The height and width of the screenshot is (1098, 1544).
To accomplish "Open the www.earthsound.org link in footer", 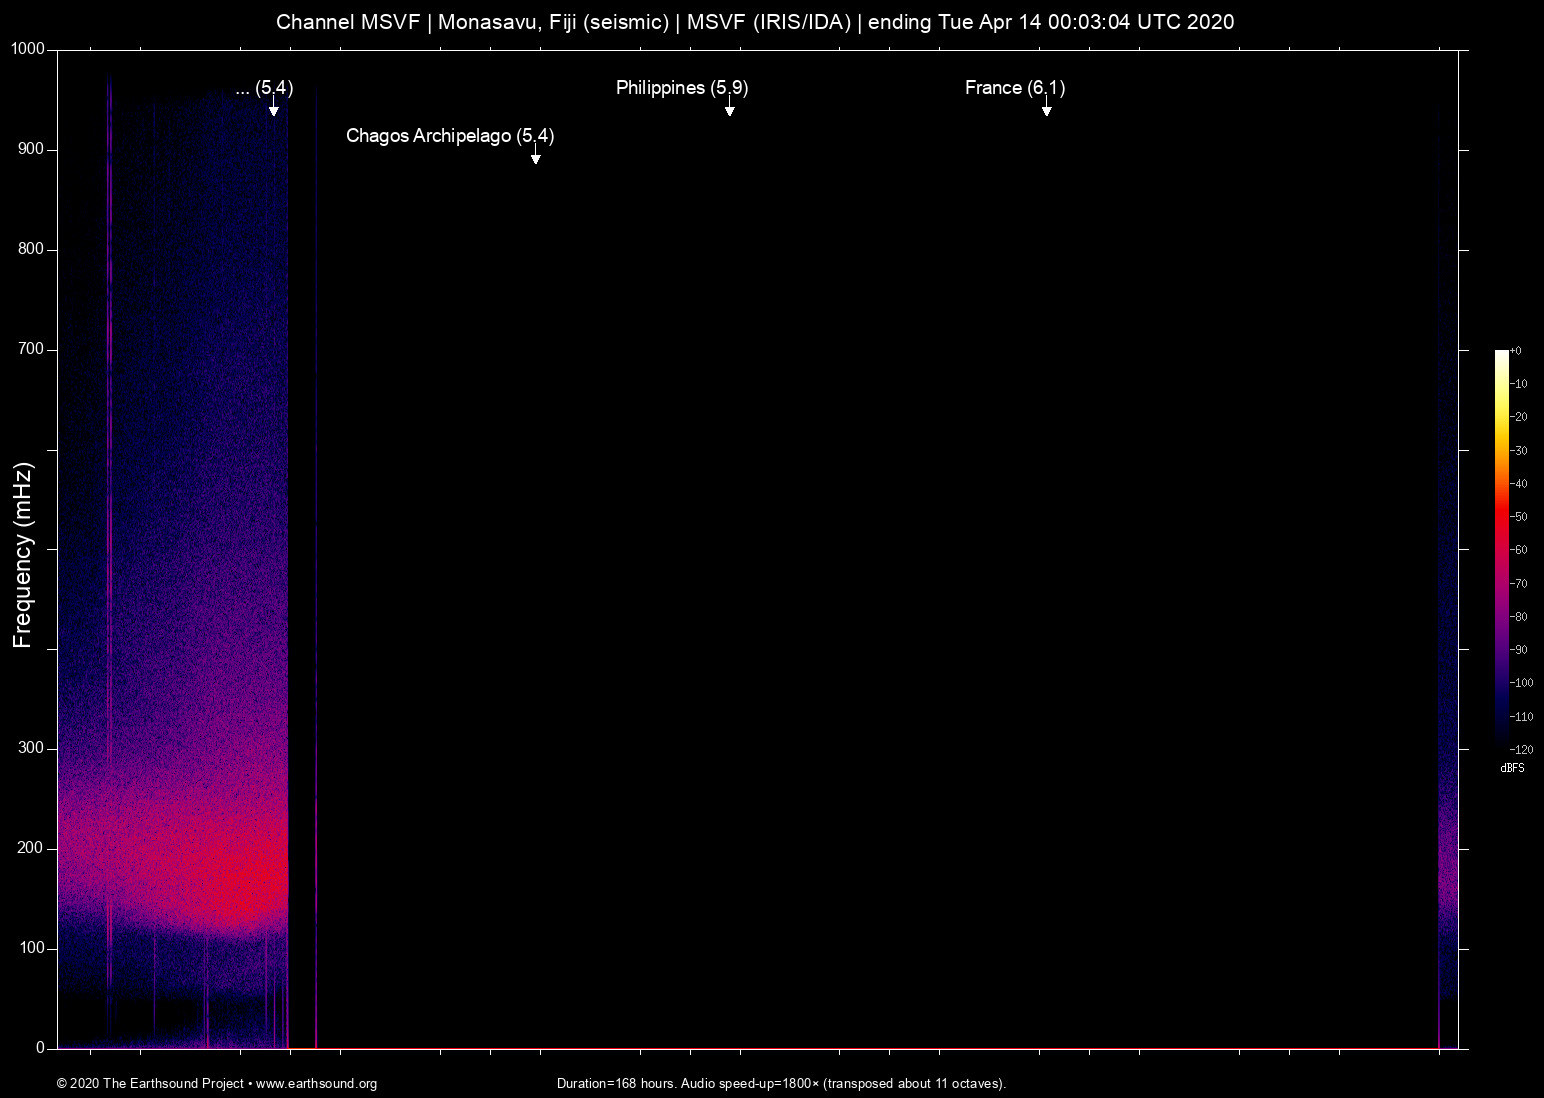I will (316, 1084).
